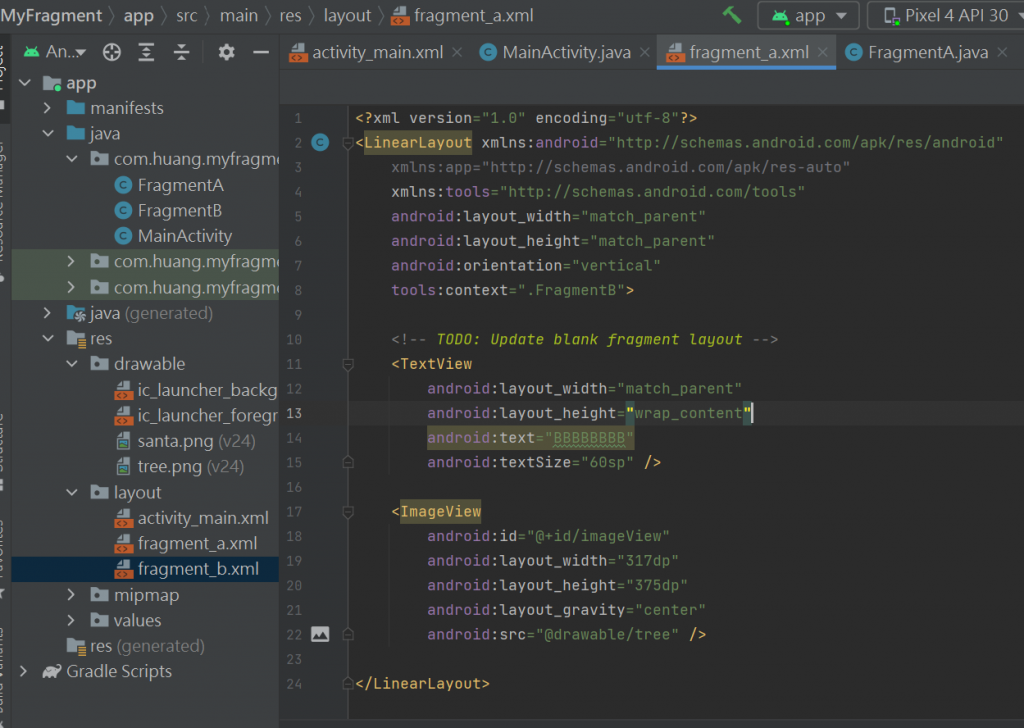Close the FragmentA.java tab
Screen dimensions: 1024x728
[1002, 52]
